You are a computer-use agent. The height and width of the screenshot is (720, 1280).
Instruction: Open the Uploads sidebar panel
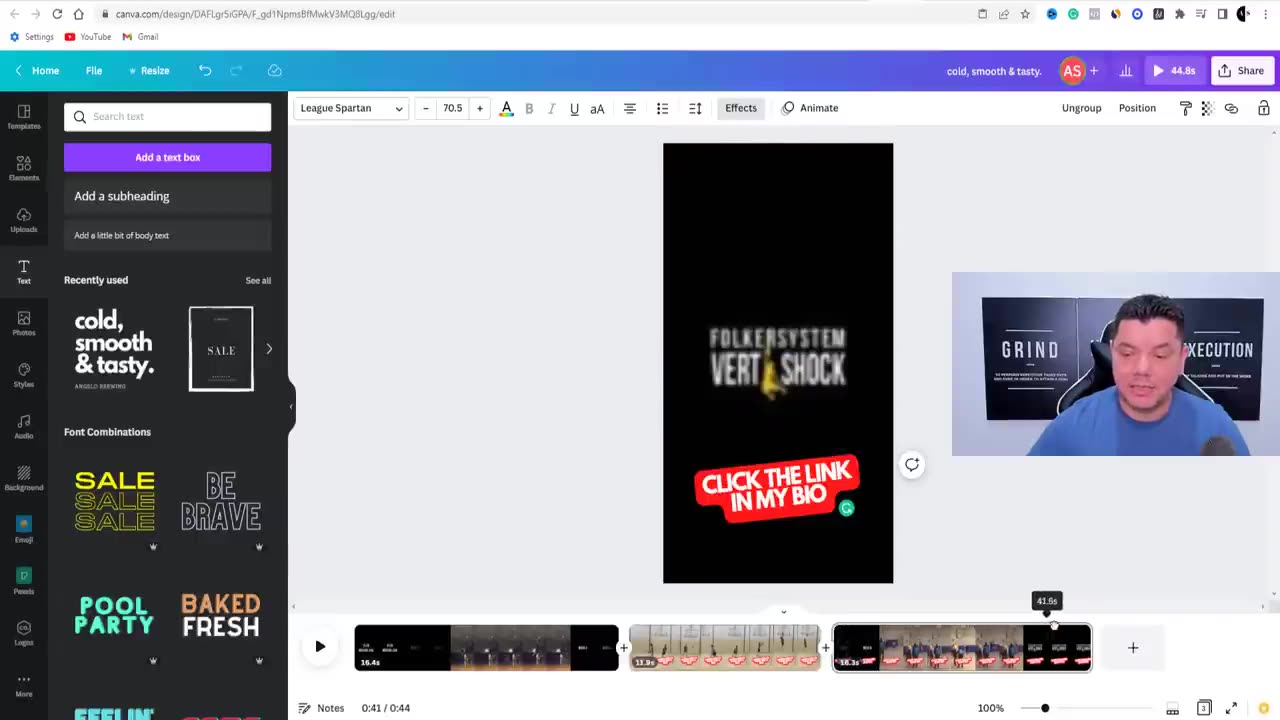coord(24,220)
